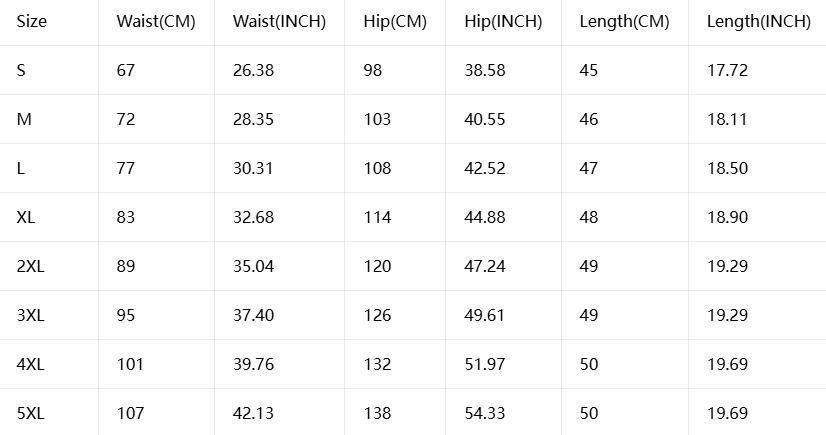Click the Hip(INCH) column header
This screenshot has width=826, height=435.
point(503,22)
